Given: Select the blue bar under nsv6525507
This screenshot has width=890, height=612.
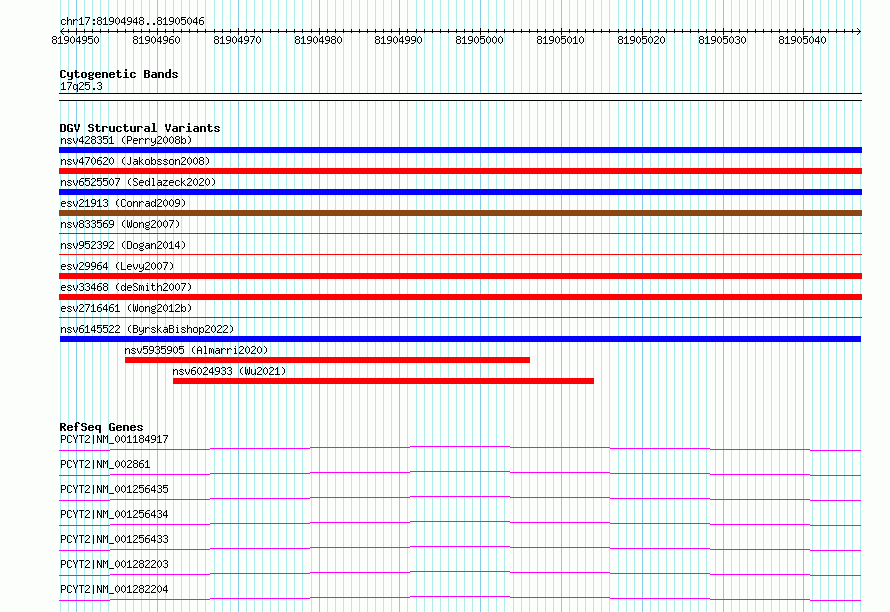Looking at the screenshot, I should [460, 192].
